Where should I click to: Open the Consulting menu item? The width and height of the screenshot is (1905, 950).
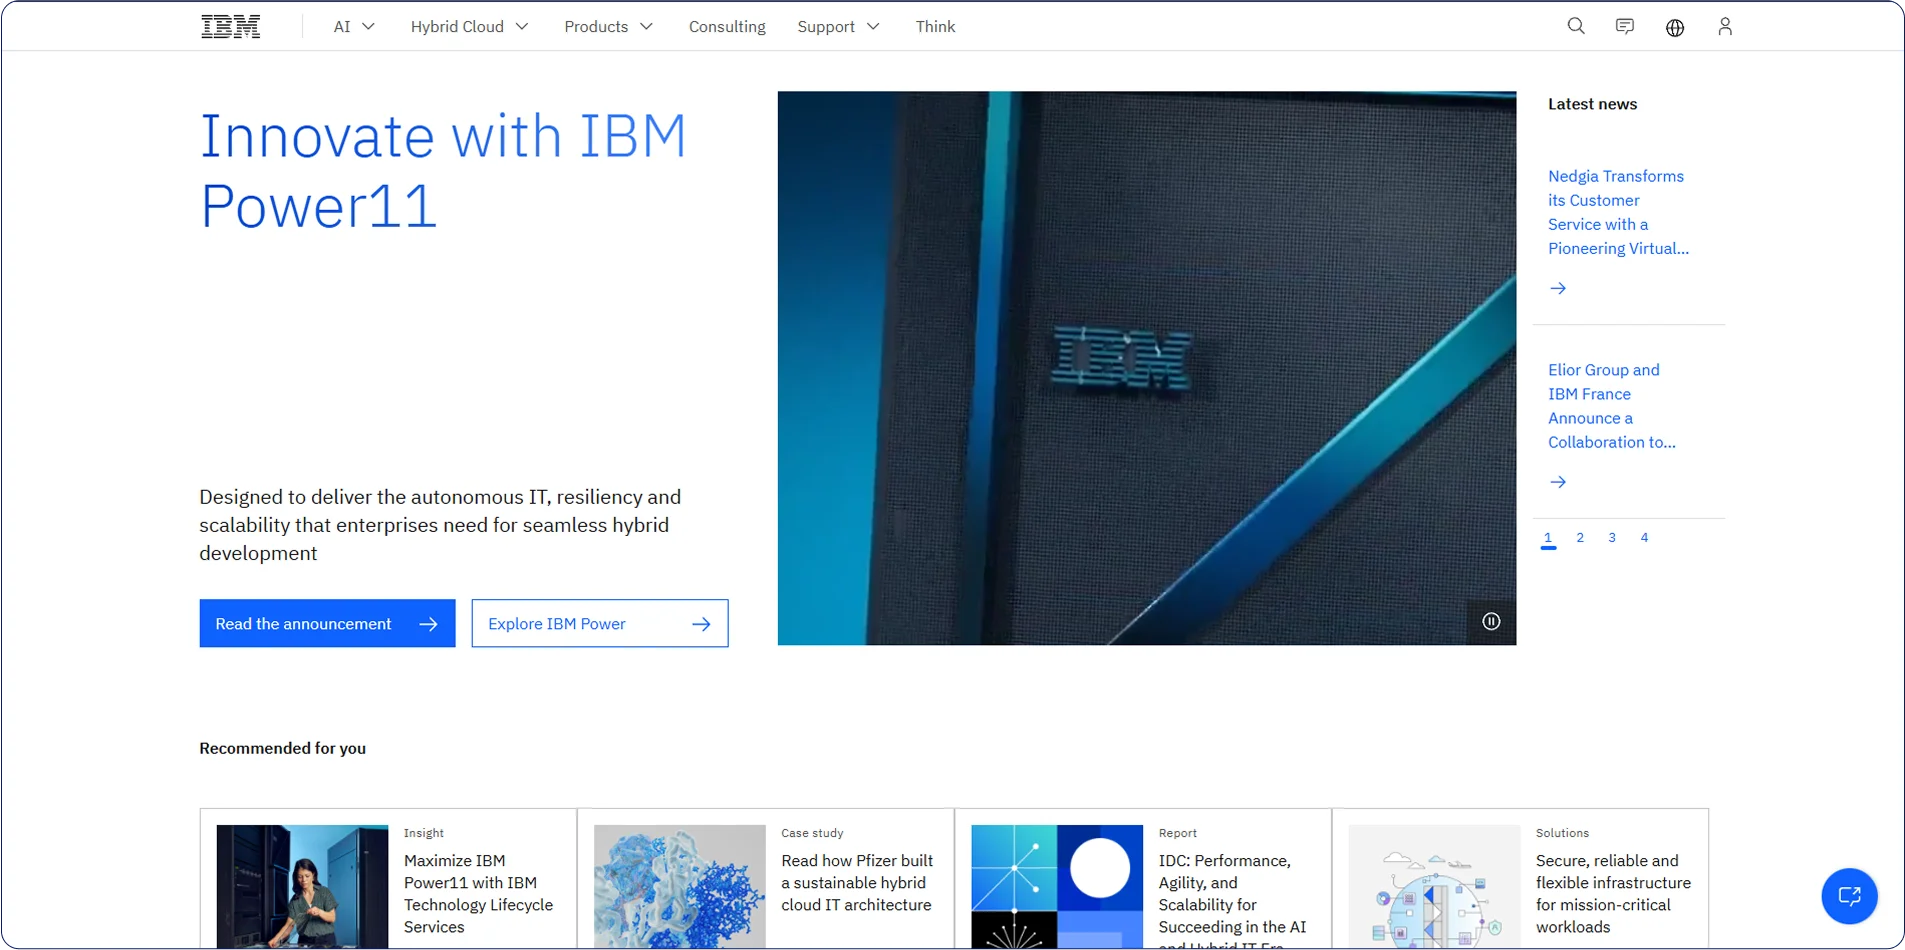(727, 26)
